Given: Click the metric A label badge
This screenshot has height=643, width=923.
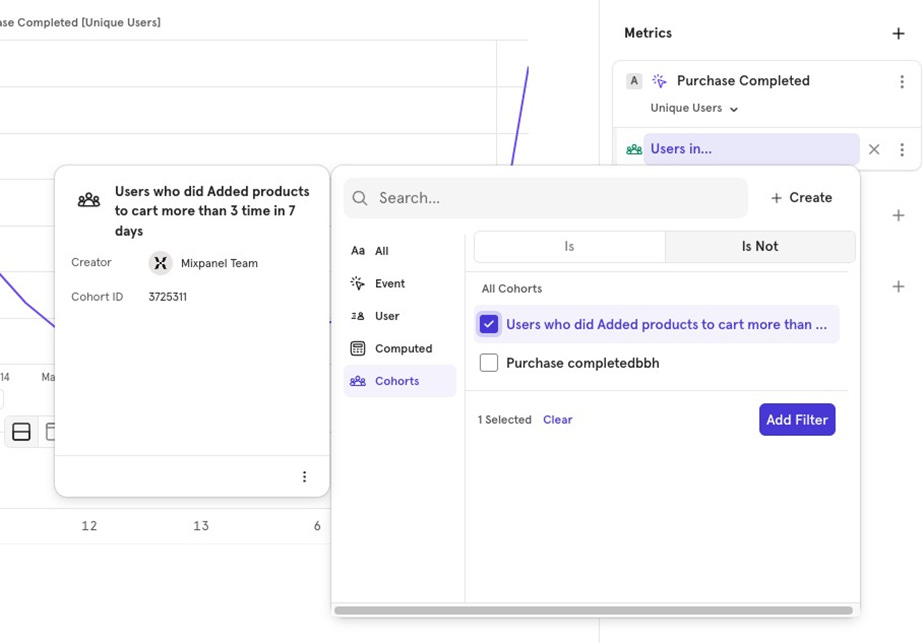Looking at the screenshot, I should point(634,81).
